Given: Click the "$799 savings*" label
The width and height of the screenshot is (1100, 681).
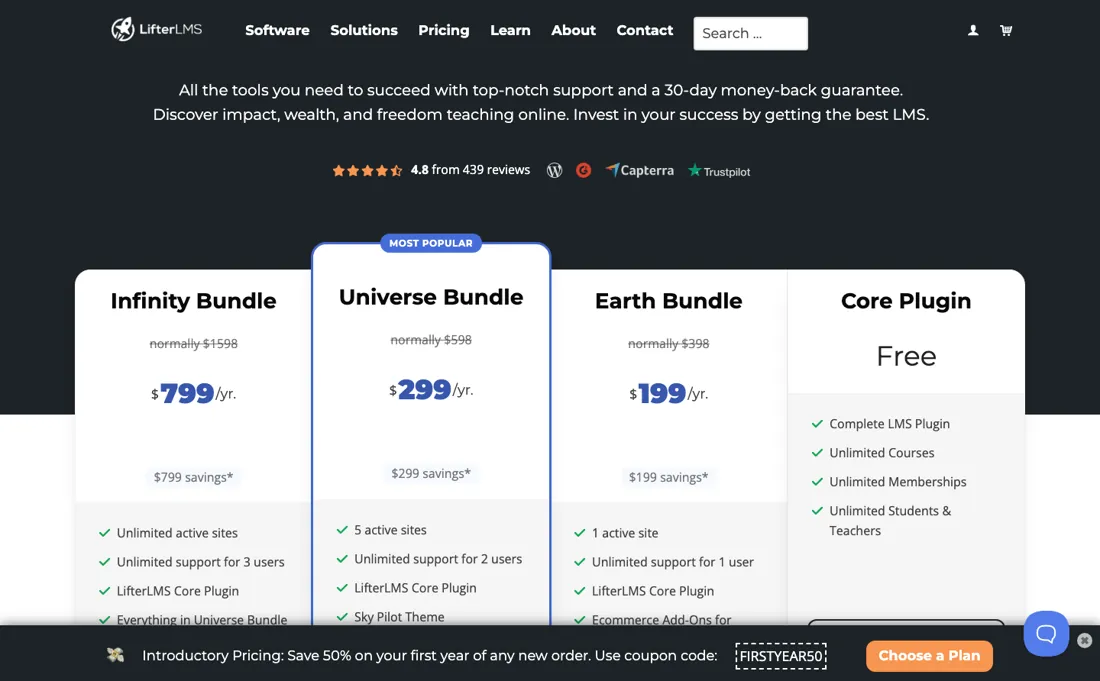Looking at the screenshot, I should tap(193, 477).
